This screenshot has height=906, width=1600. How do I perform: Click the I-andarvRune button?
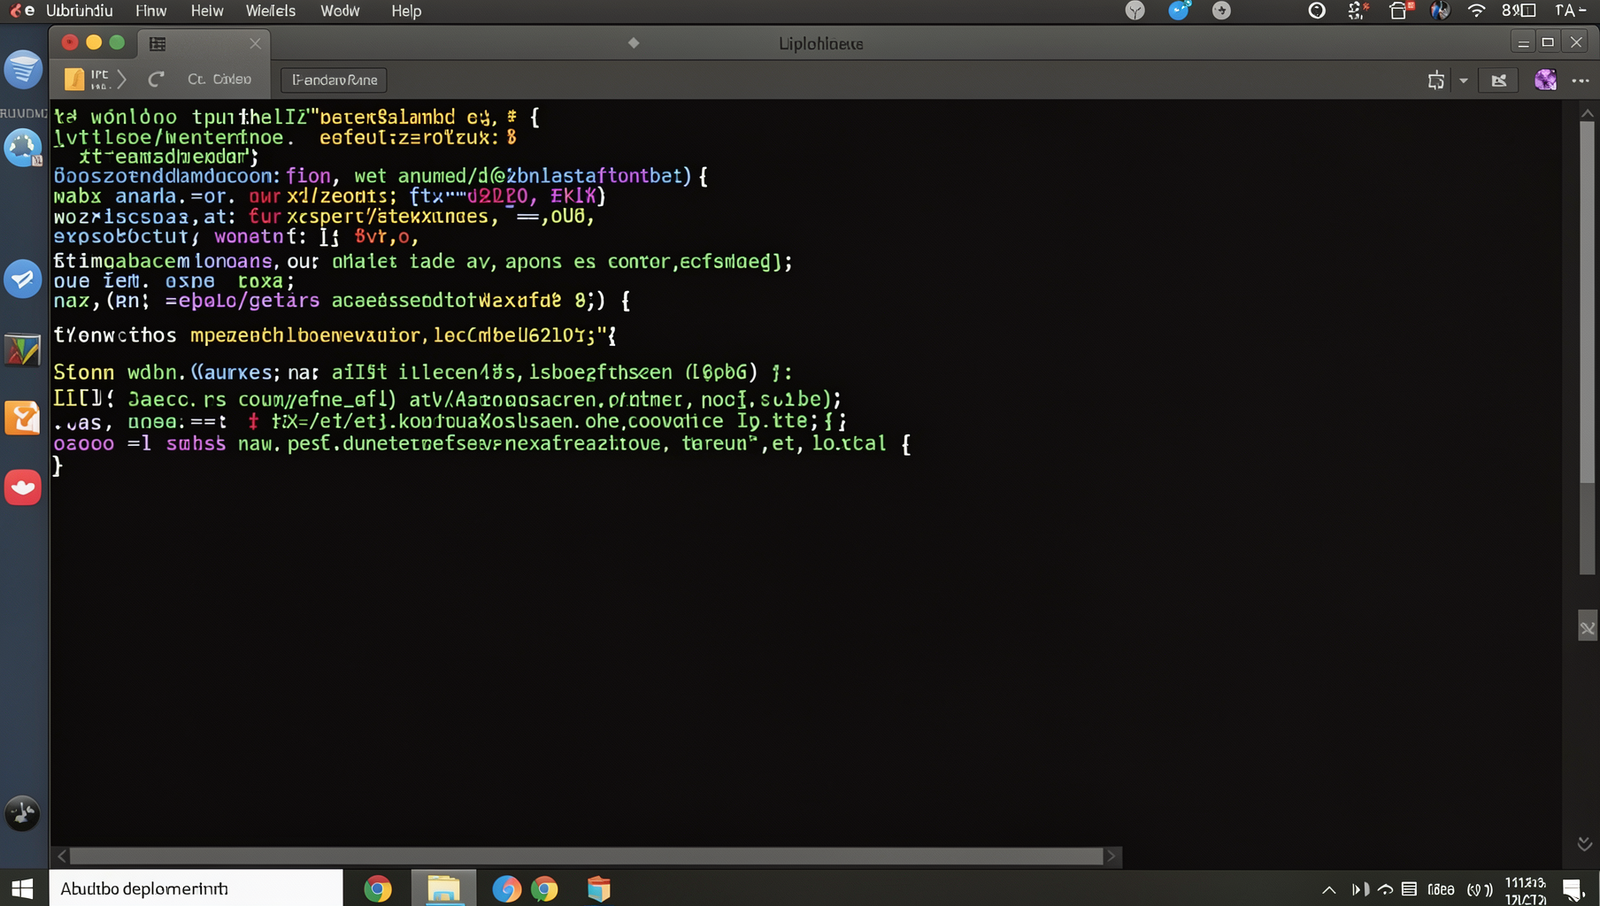(335, 80)
